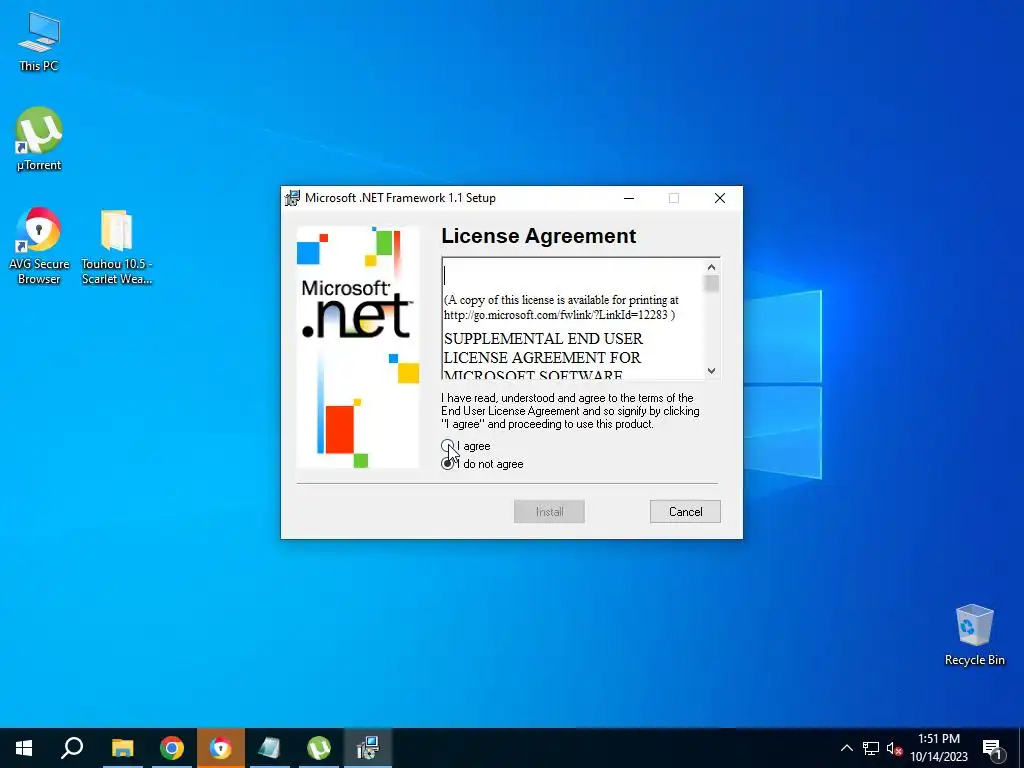1024x768 pixels.
Task: Open the taskbar clock and date
Action: [938, 748]
